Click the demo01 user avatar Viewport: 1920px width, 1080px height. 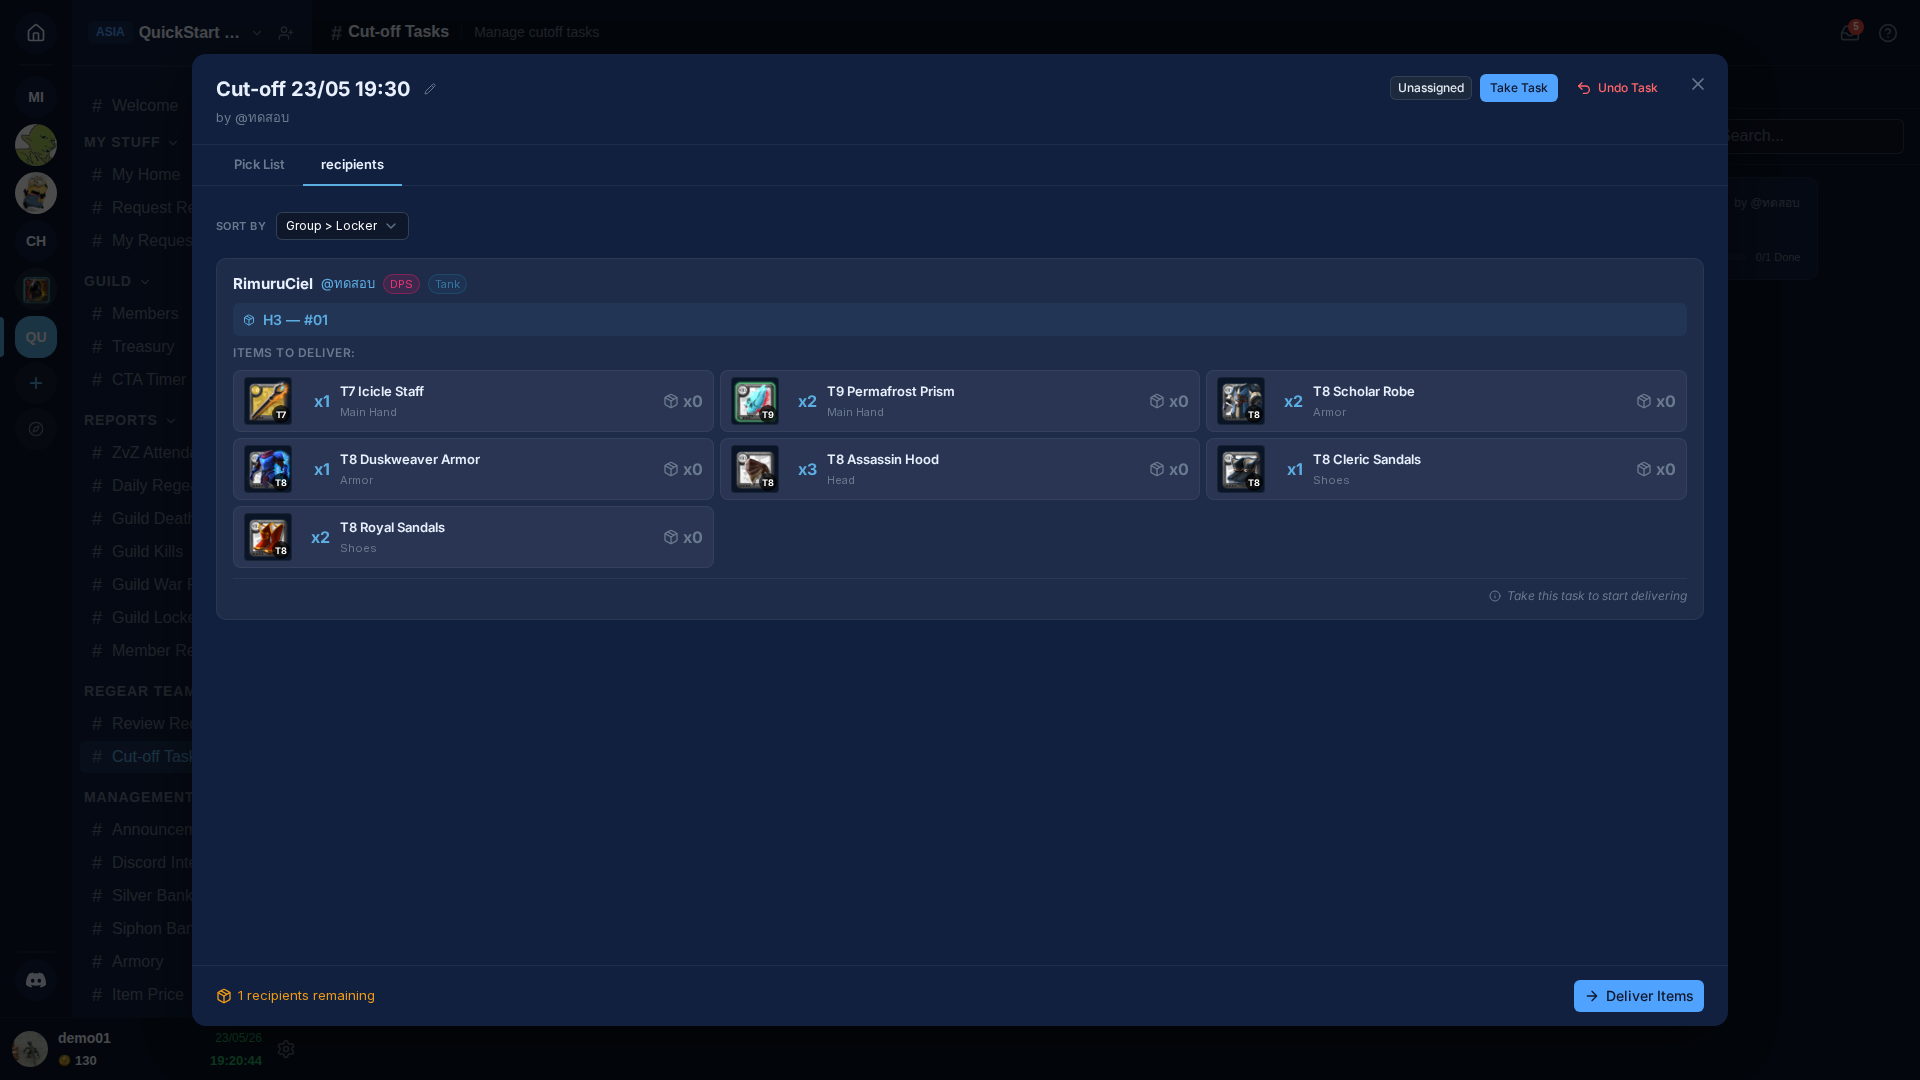tap(30, 1049)
